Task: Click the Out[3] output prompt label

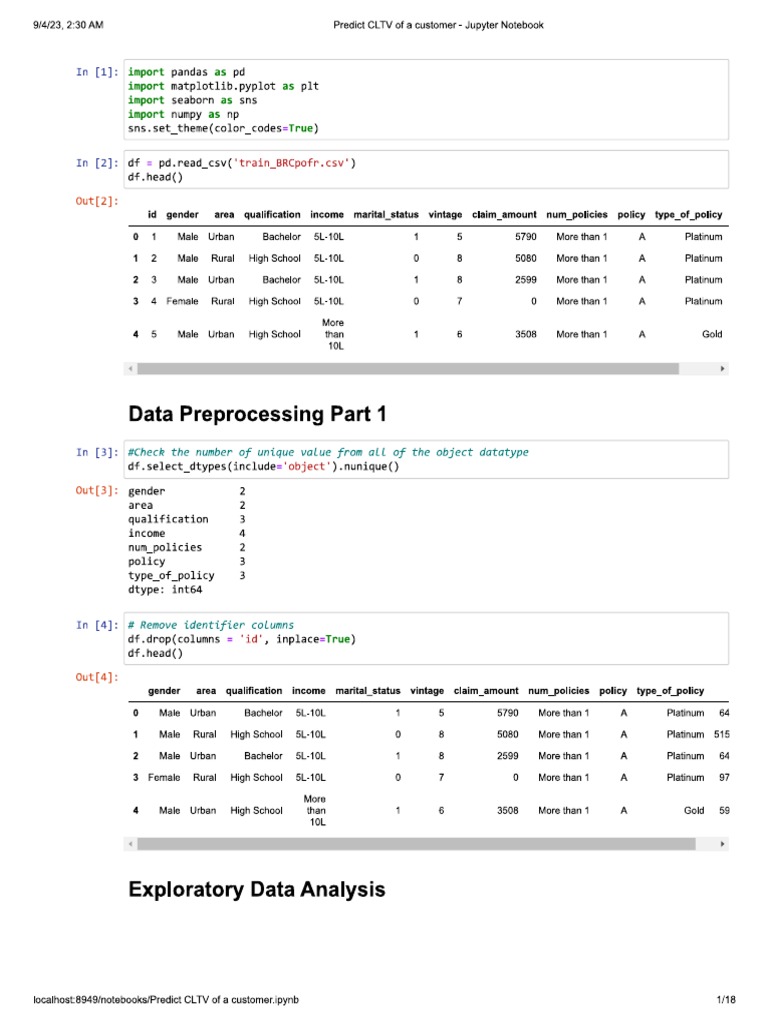Action: point(96,491)
